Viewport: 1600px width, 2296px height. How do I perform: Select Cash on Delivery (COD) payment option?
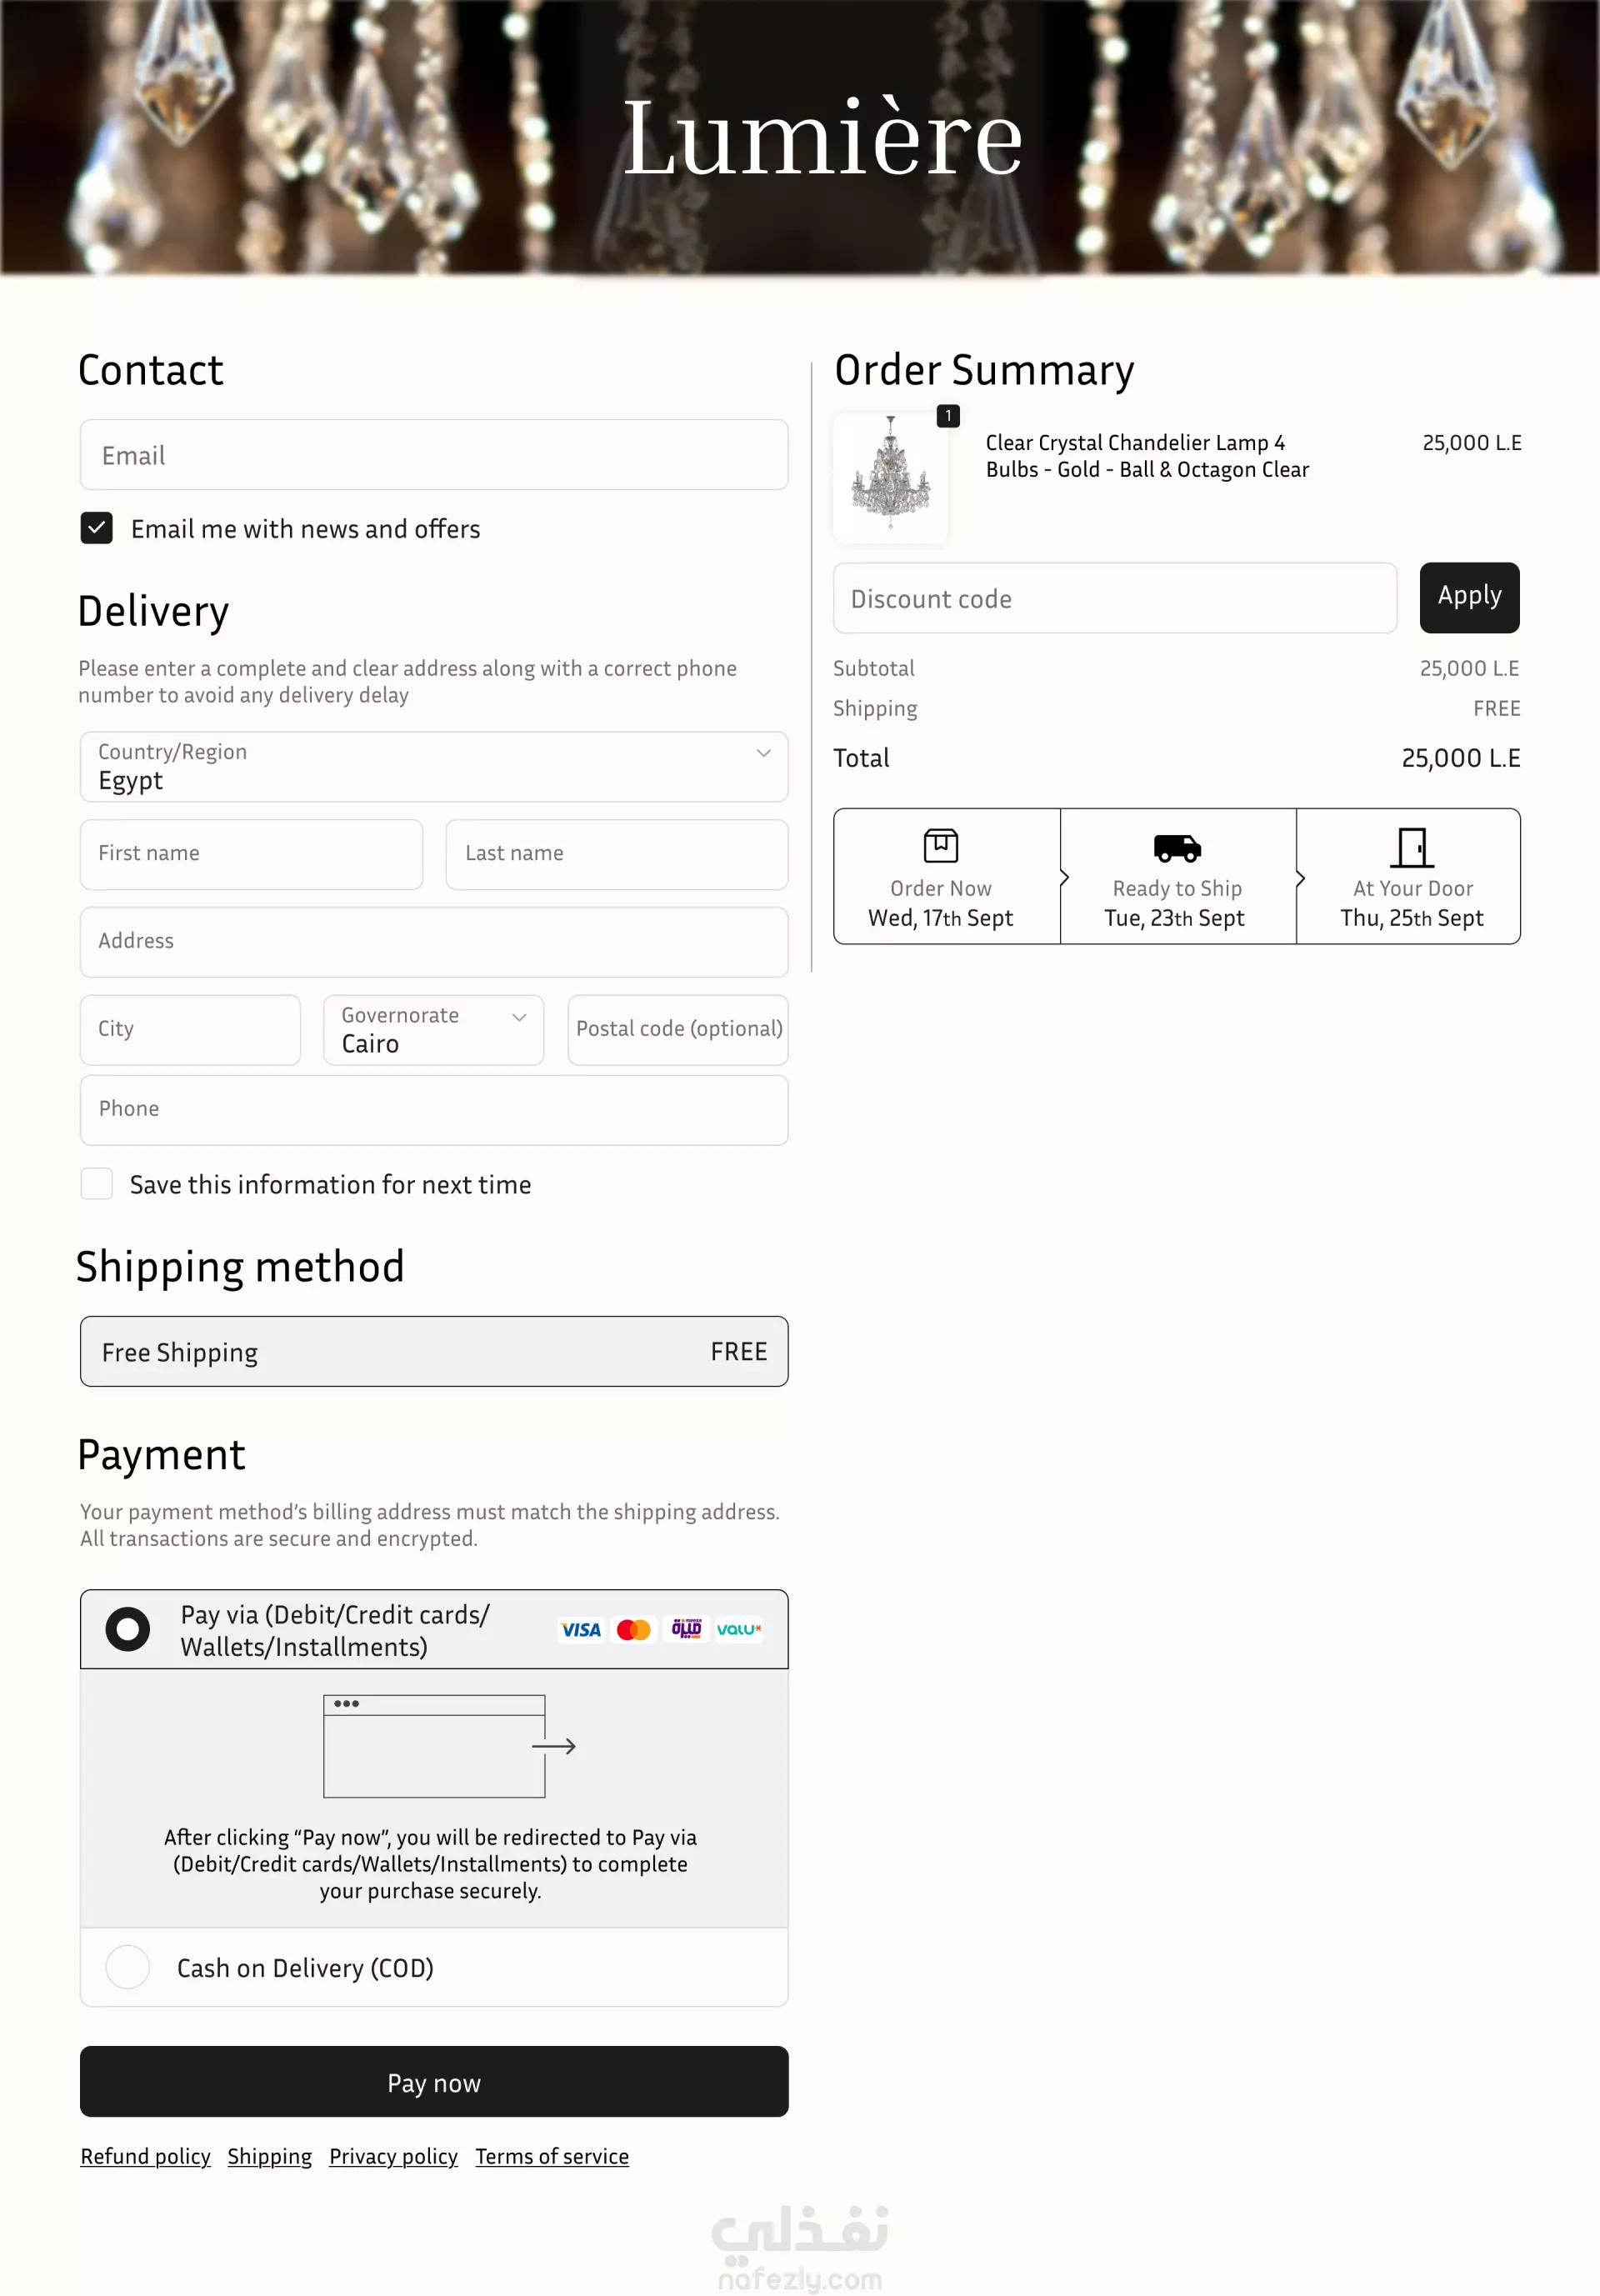128,1967
